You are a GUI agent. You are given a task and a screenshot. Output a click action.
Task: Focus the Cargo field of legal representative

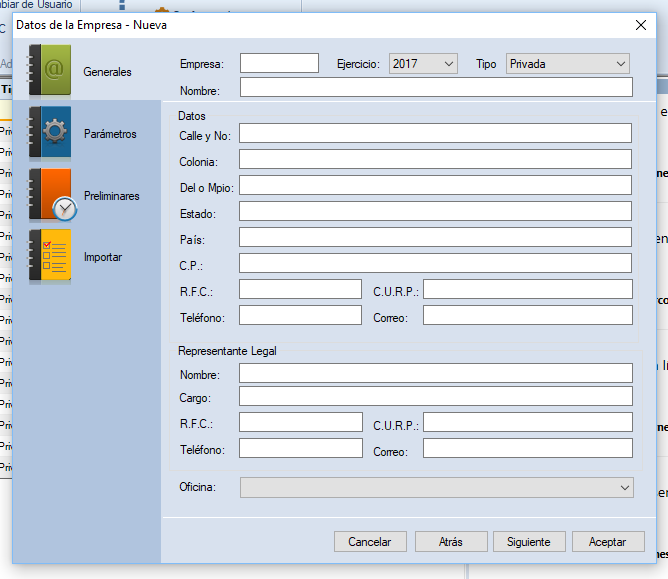435,397
